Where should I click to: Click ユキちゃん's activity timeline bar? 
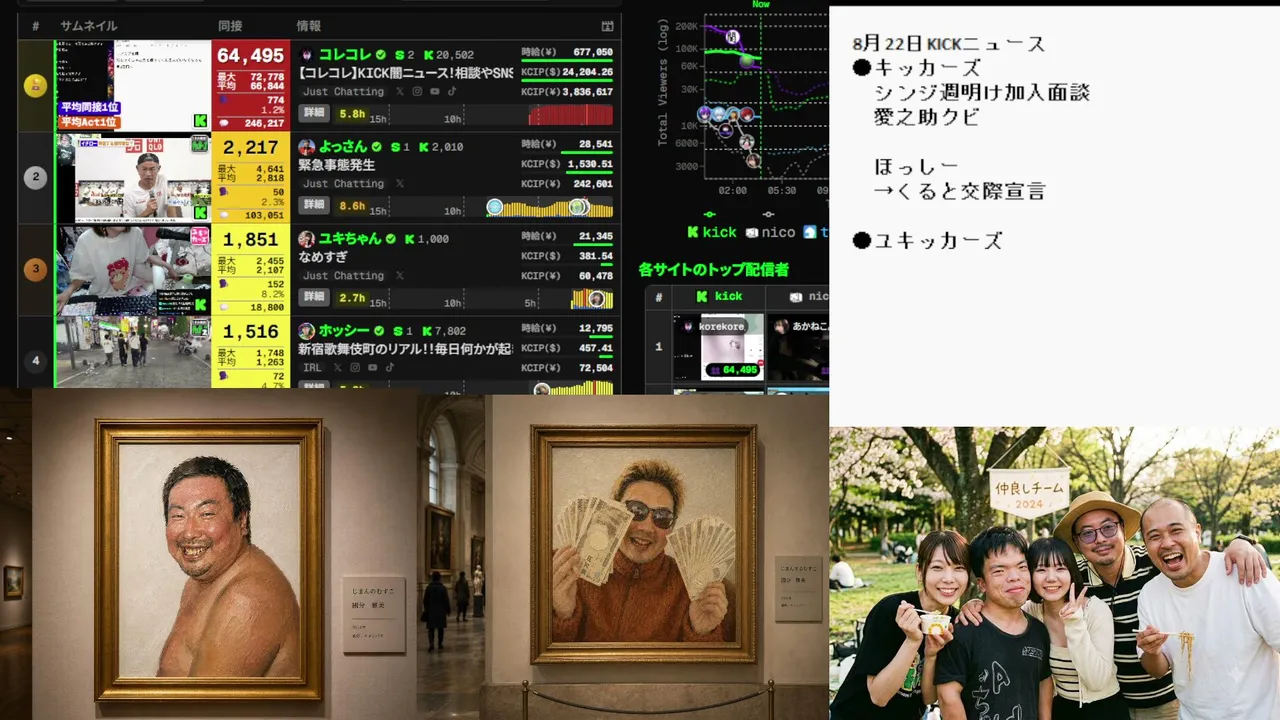click(592, 299)
